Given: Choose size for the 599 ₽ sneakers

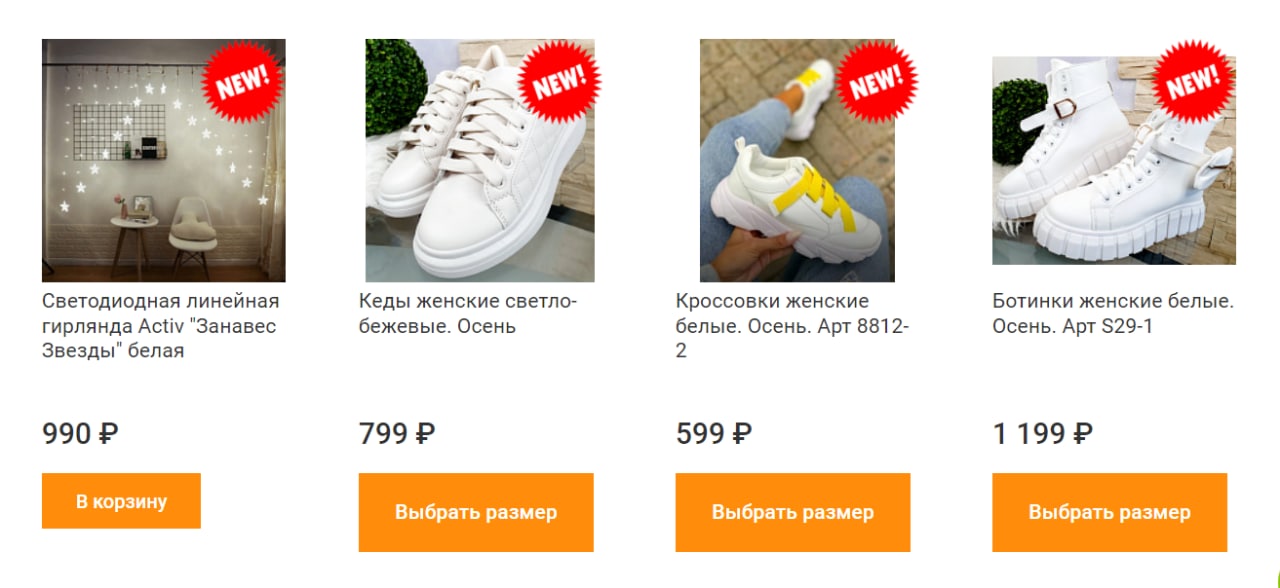Looking at the screenshot, I should point(793,512).
